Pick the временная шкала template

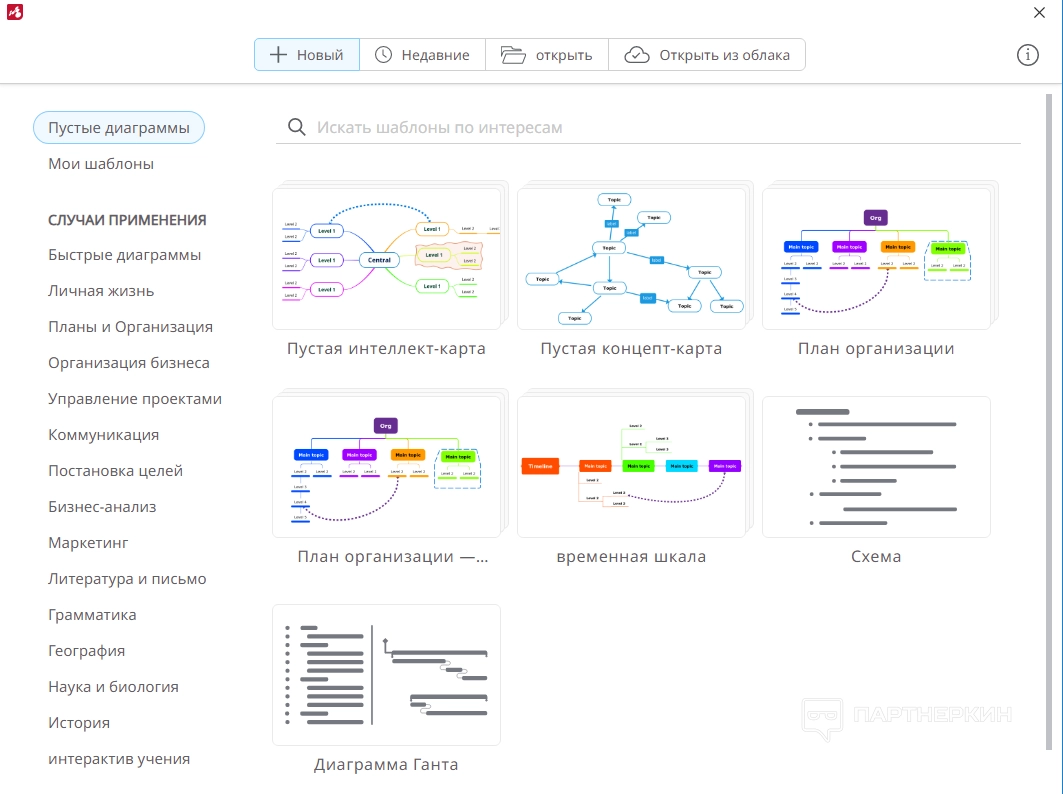[631, 467]
